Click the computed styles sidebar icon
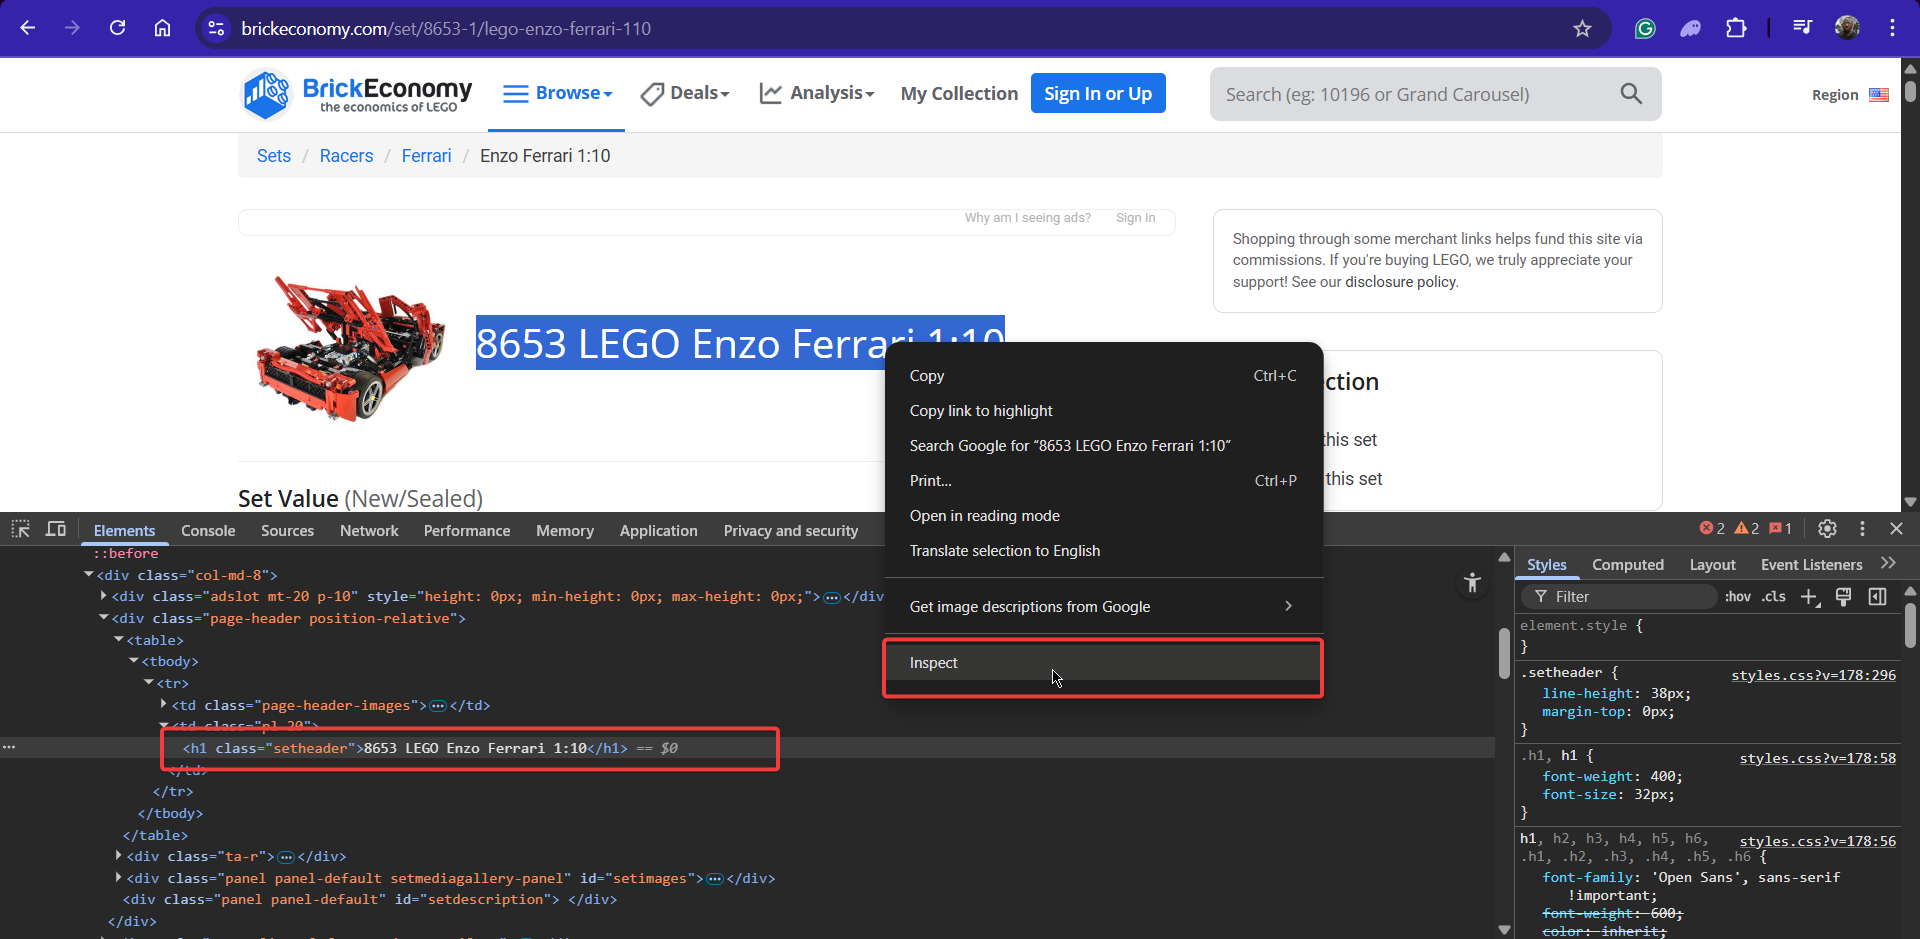Viewport: 1920px width, 939px height. point(1878,597)
